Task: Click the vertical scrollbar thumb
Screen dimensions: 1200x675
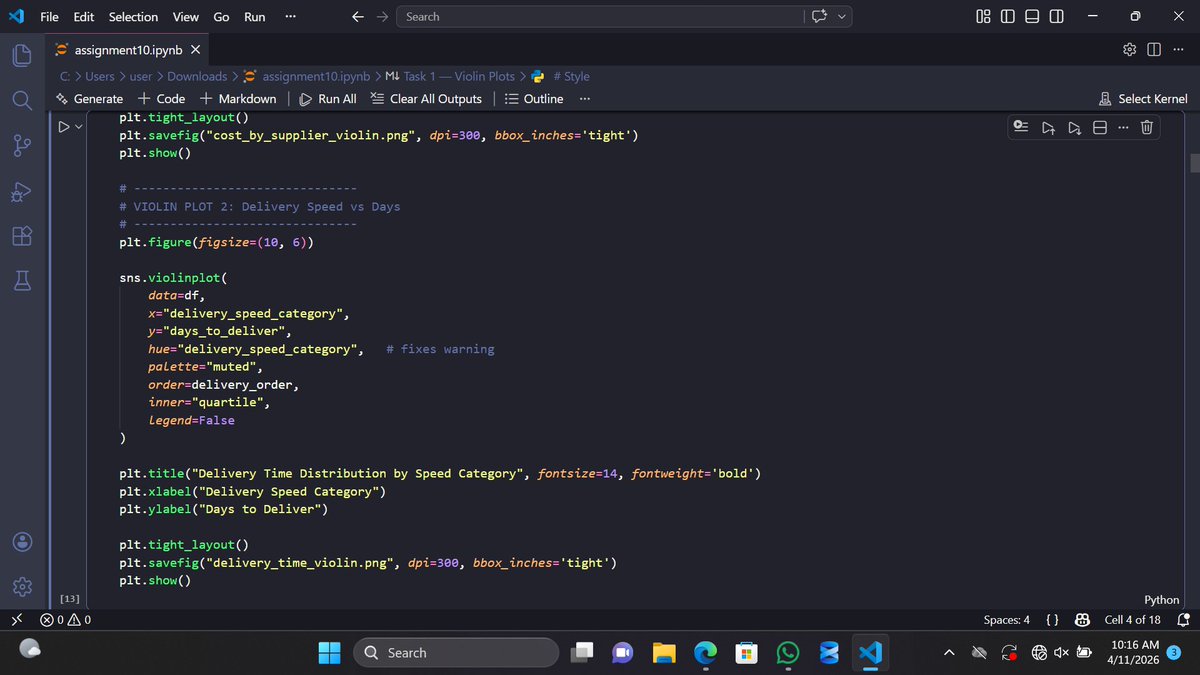Action: (x=1194, y=163)
